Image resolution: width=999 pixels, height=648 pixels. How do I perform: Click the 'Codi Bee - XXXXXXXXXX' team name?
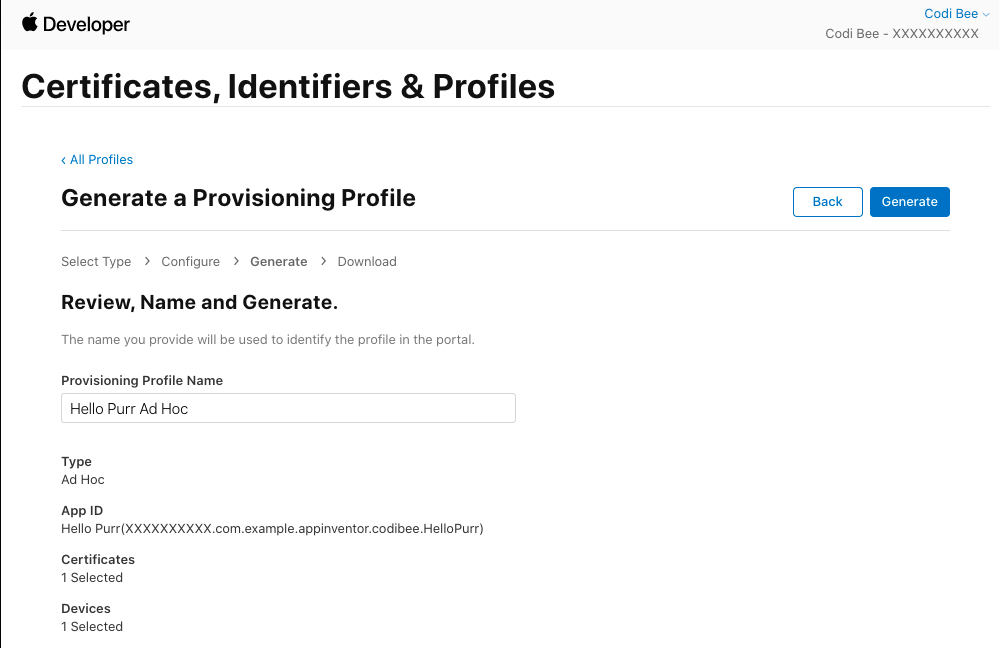[x=901, y=34]
